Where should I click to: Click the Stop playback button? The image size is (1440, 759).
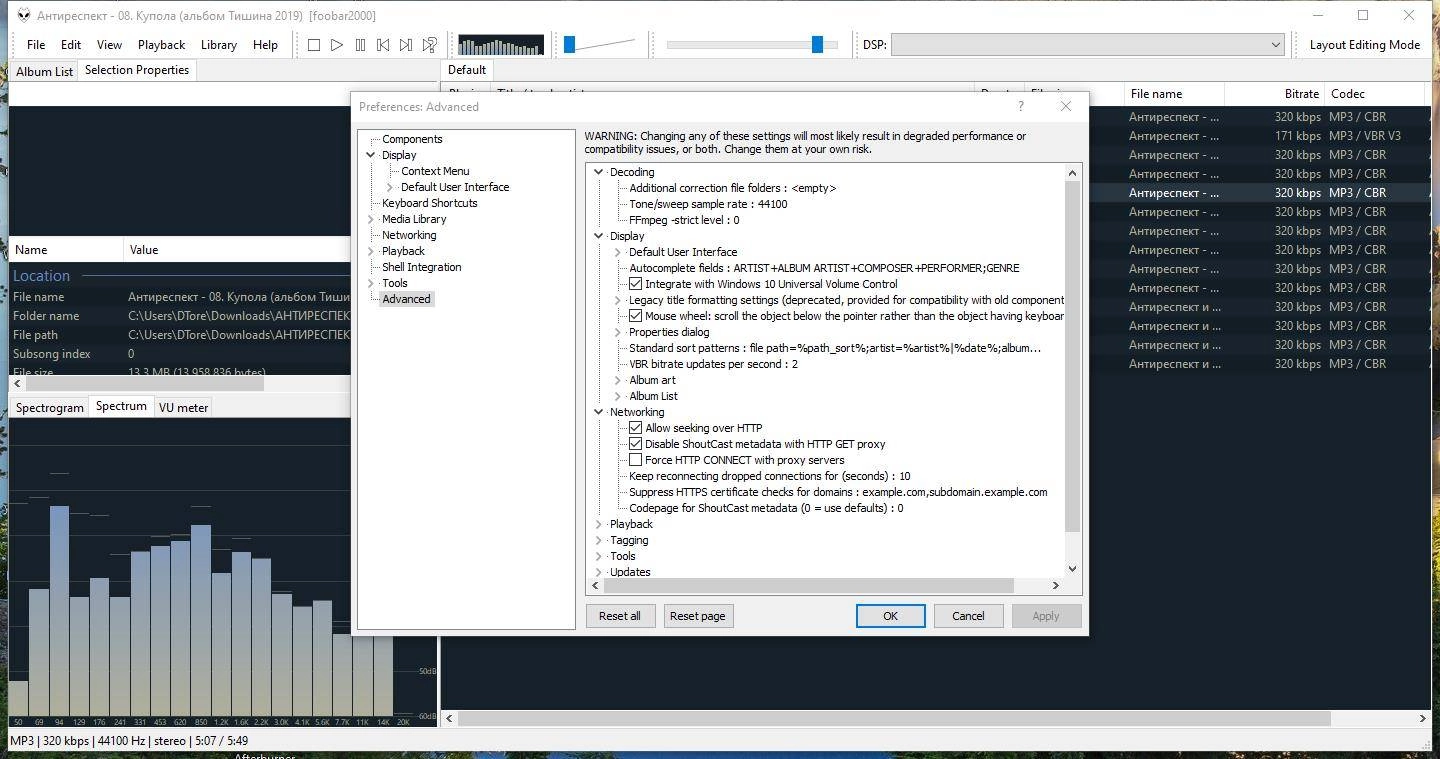[x=313, y=45]
